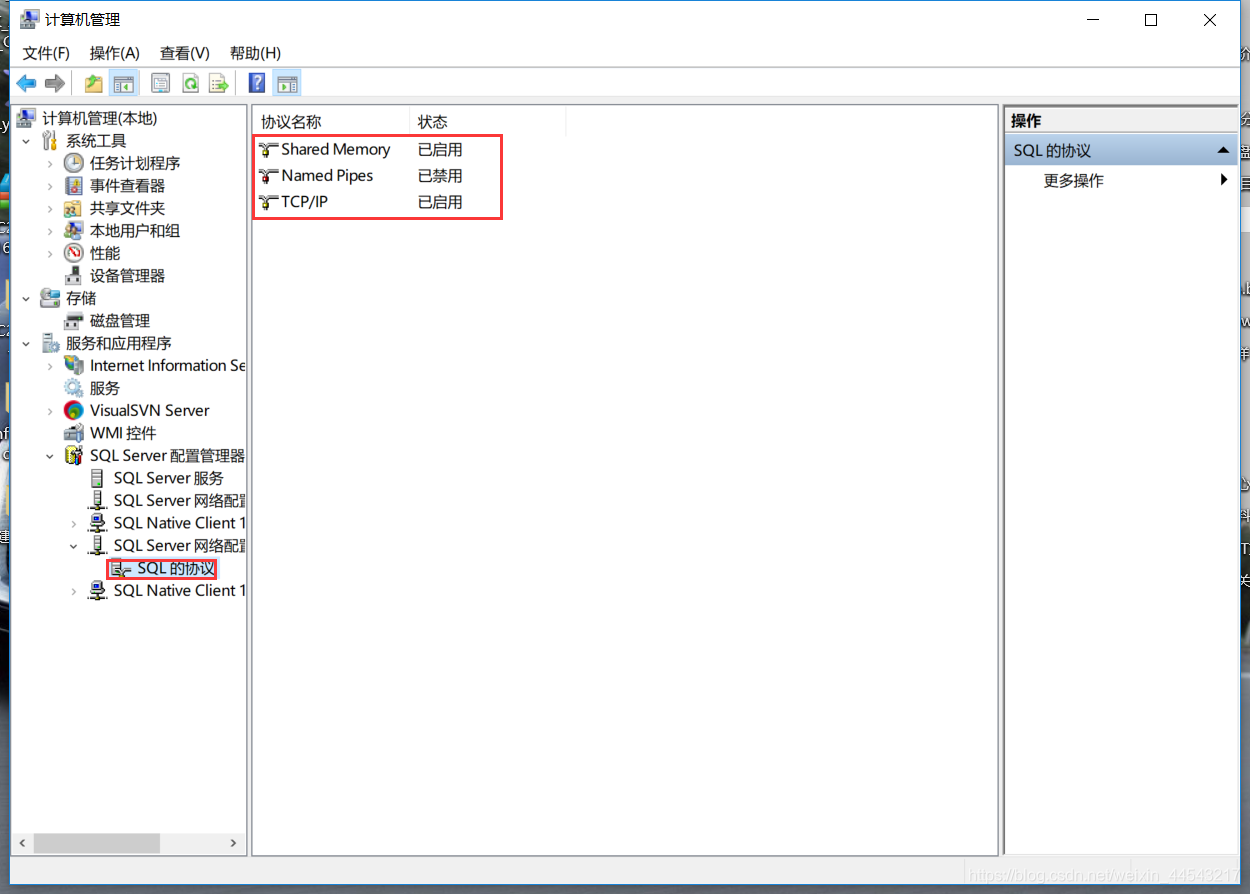Select the 设备管理器 icon
This screenshot has height=894, width=1250.
click(x=74, y=276)
